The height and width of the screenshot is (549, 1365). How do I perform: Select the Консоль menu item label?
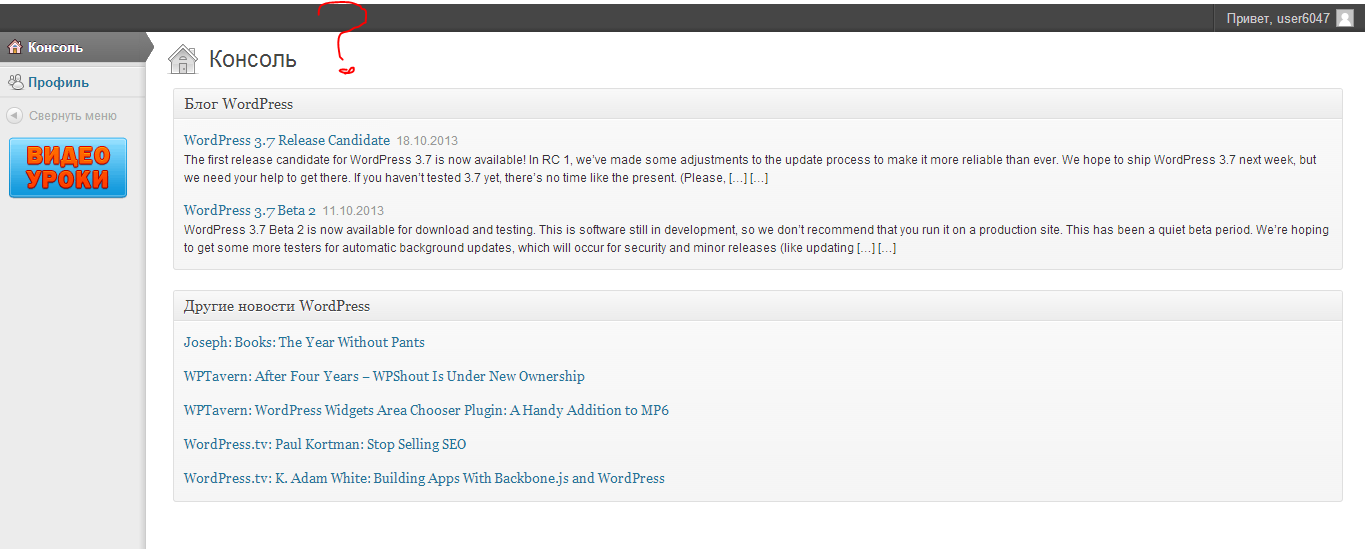click(x=55, y=47)
